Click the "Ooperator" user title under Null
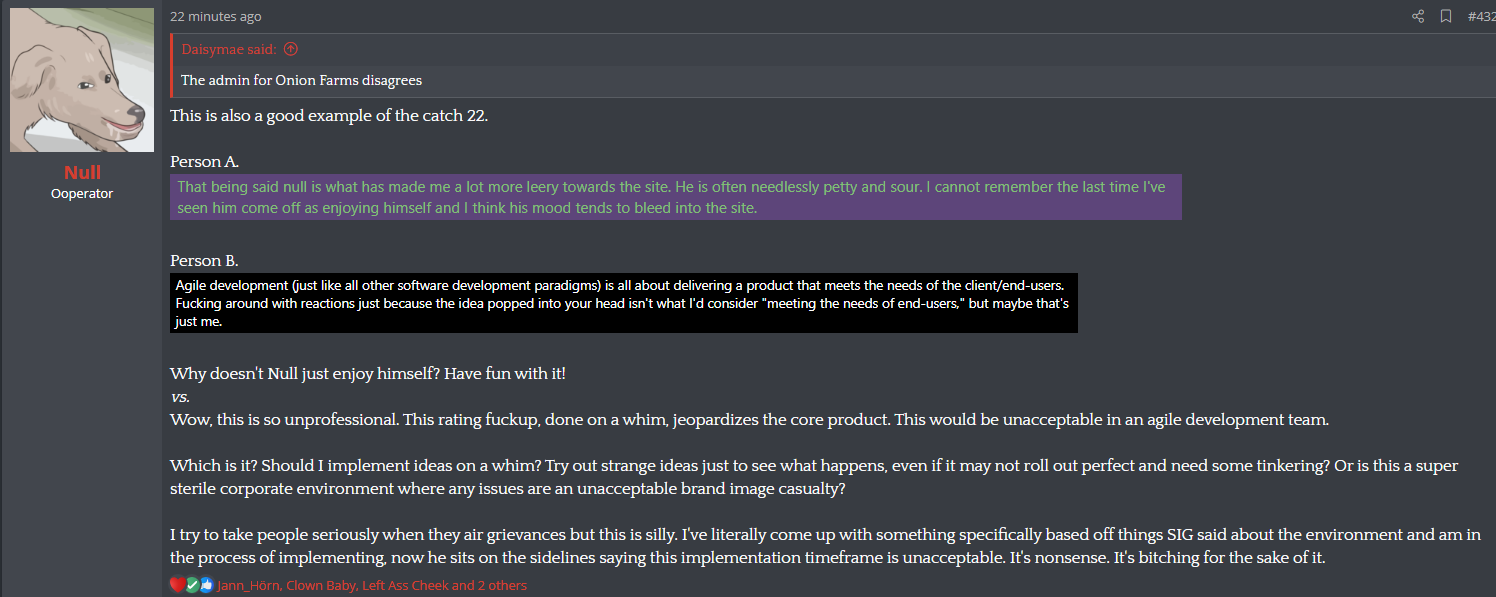1496x597 pixels. (82, 194)
